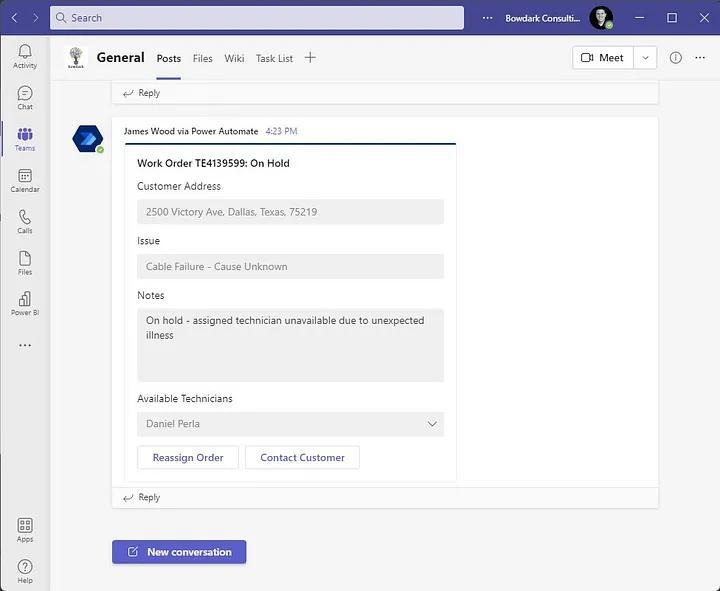720x591 pixels.
Task: Start a New conversation
Action: (179, 552)
